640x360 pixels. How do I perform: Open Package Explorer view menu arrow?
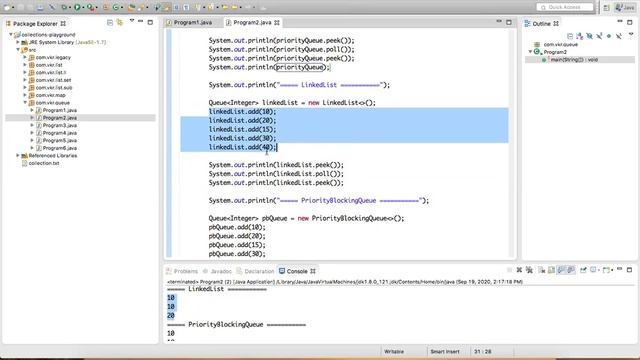[132, 20]
